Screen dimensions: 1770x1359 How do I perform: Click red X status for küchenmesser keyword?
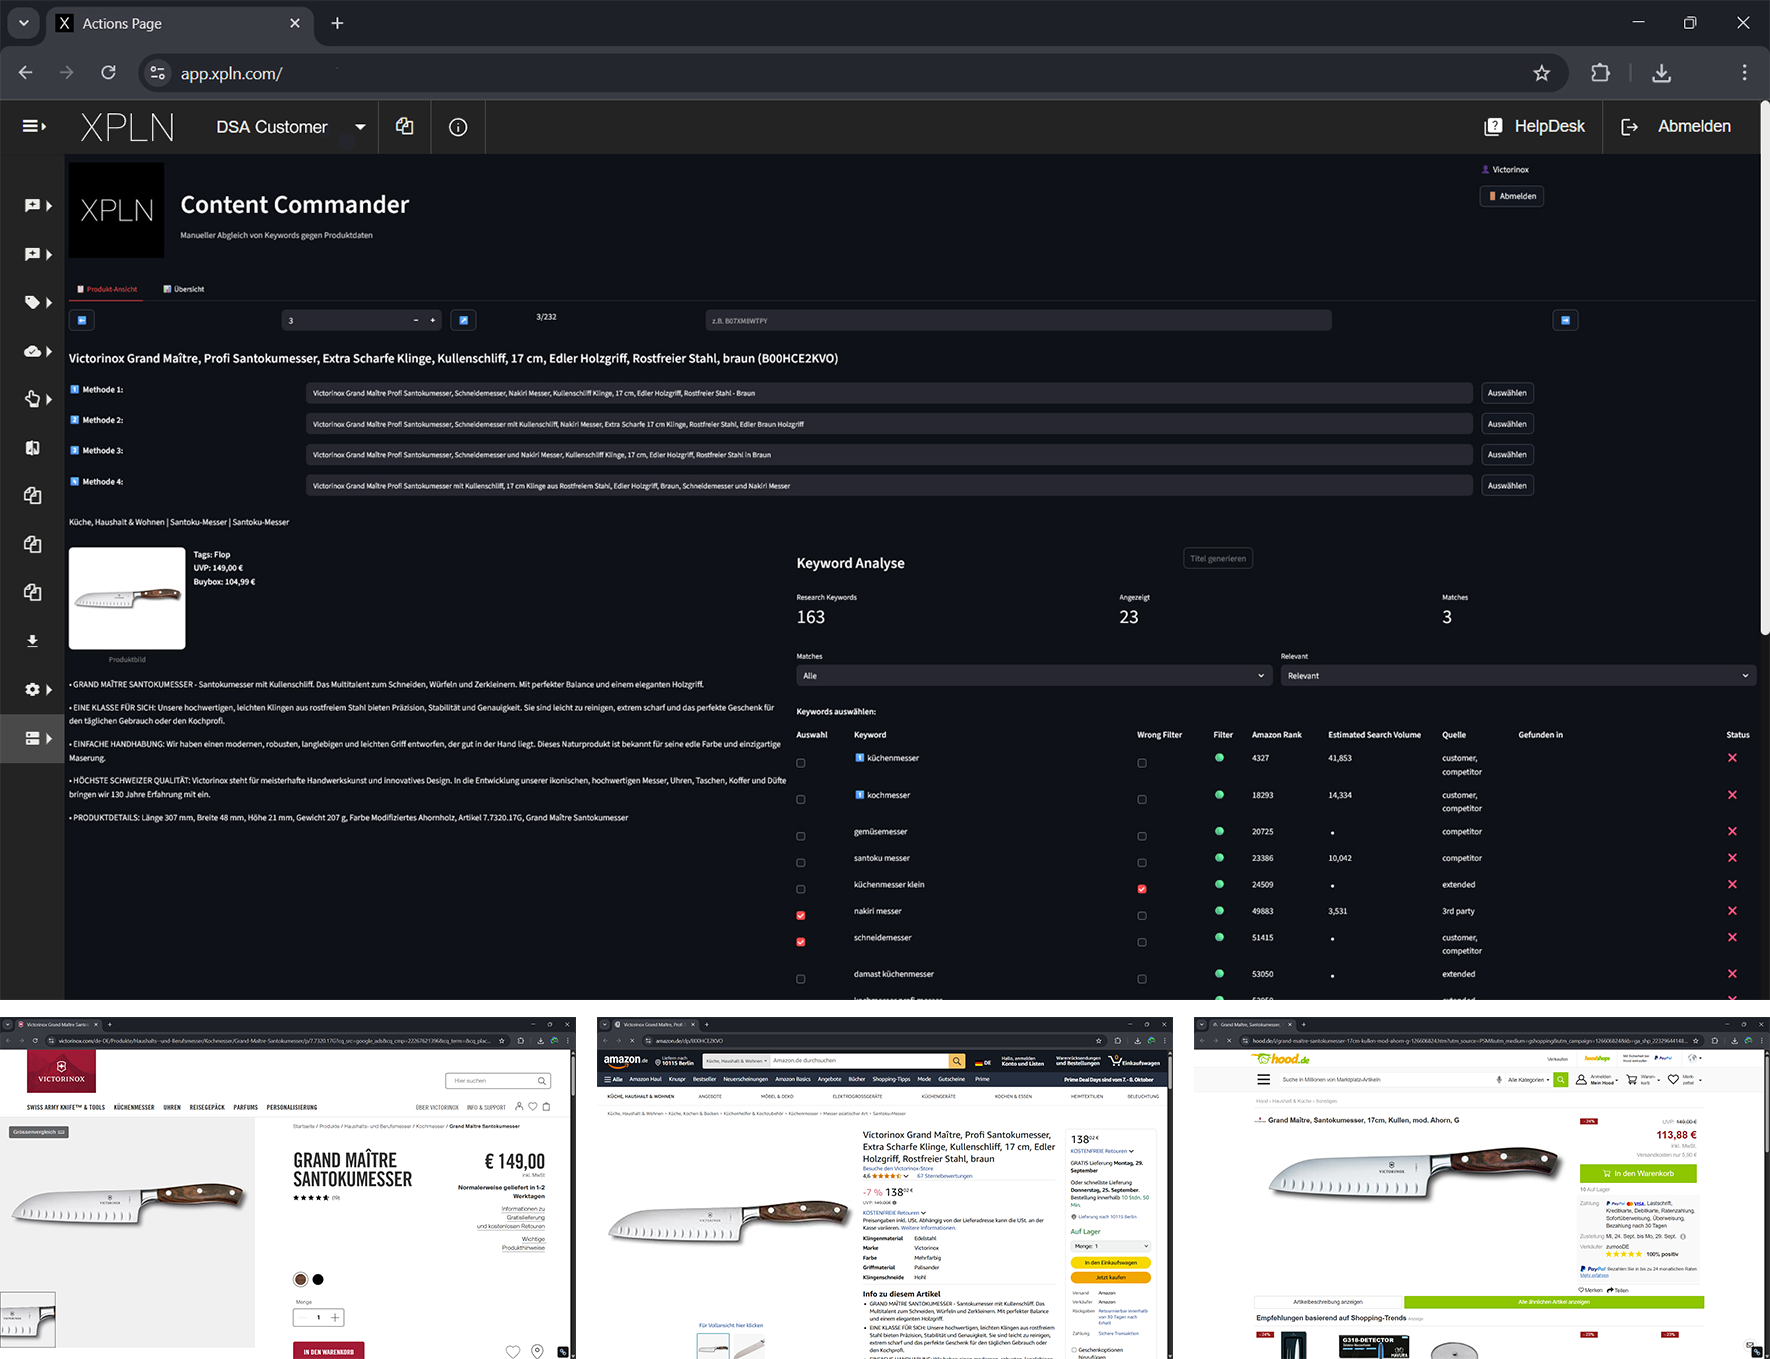click(x=1732, y=758)
